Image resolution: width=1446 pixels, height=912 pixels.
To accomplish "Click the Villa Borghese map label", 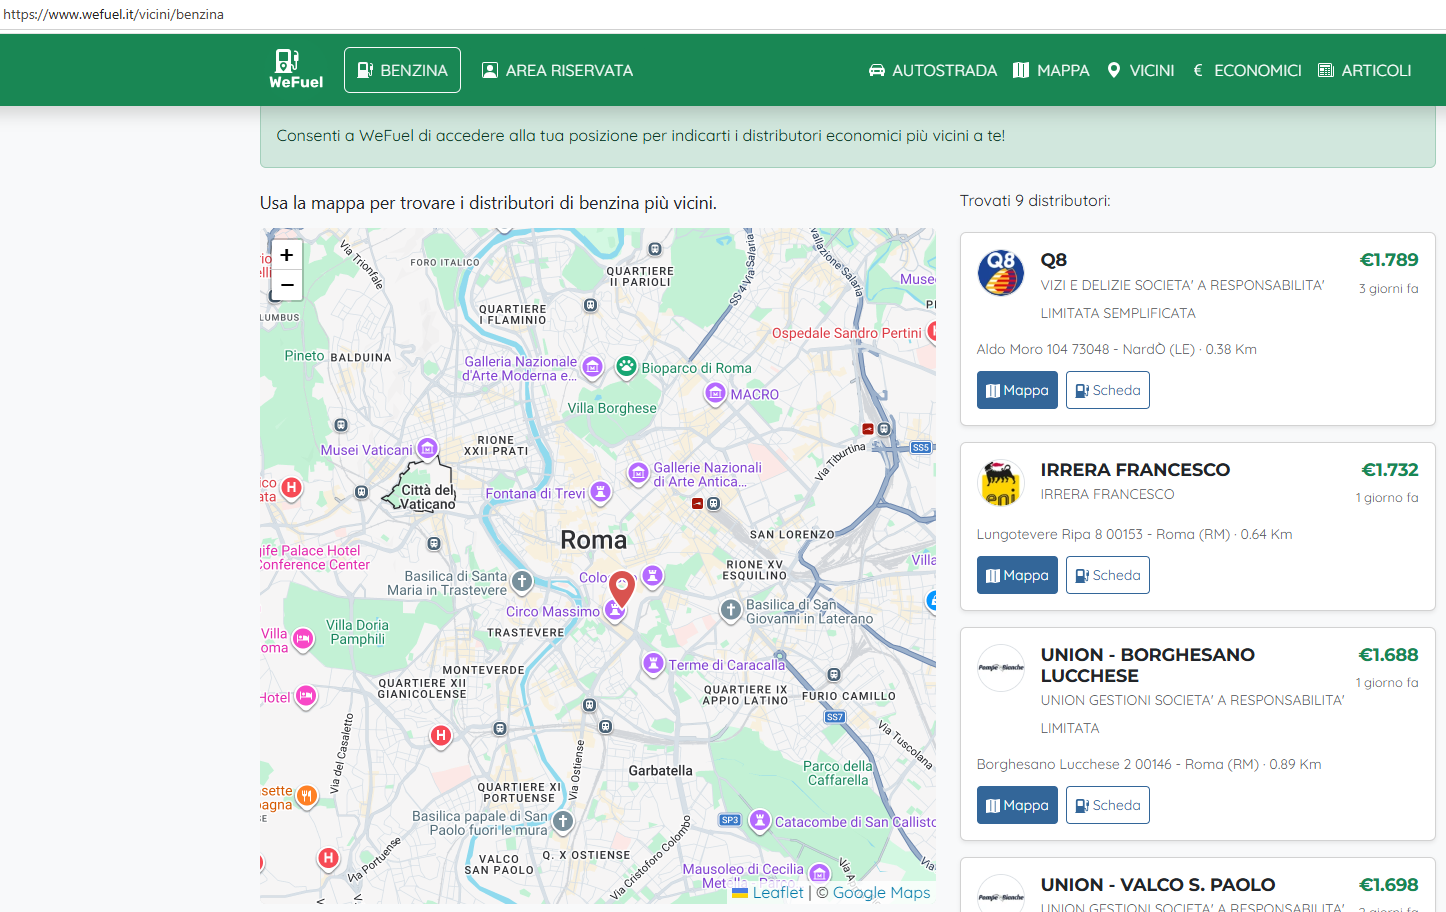I will (612, 408).
